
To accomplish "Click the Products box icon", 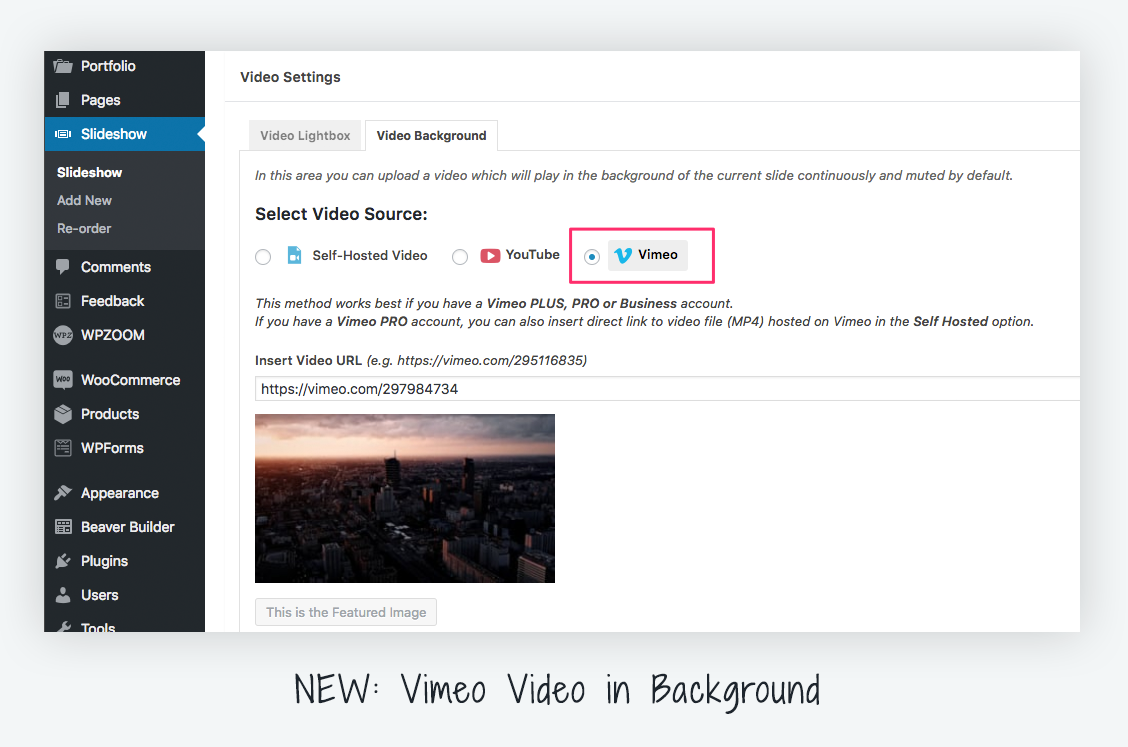I will 63,414.
